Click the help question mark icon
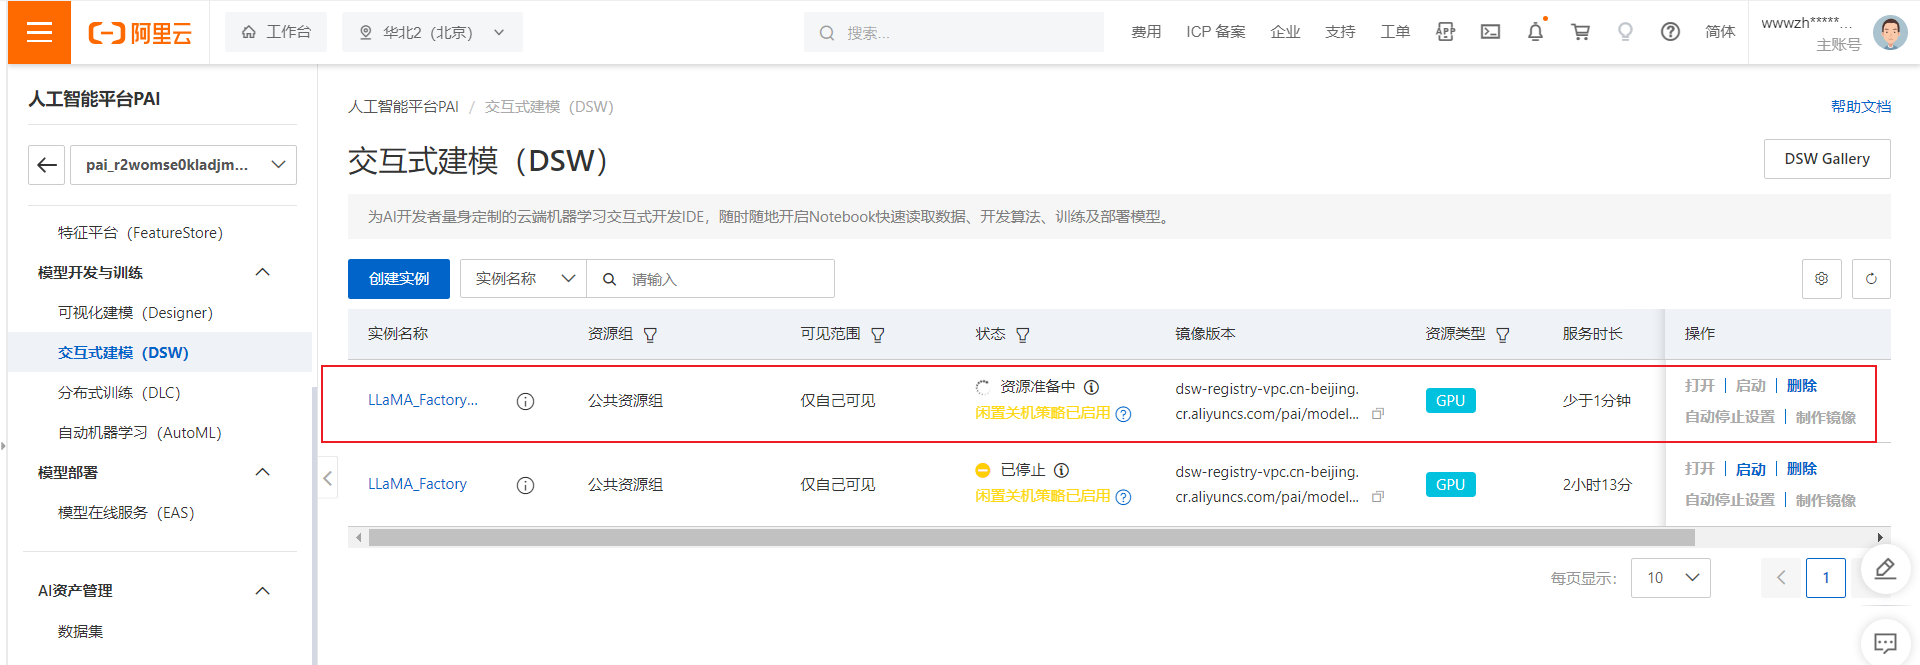The width and height of the screenshot is (1920, 665). (1670, 32)
